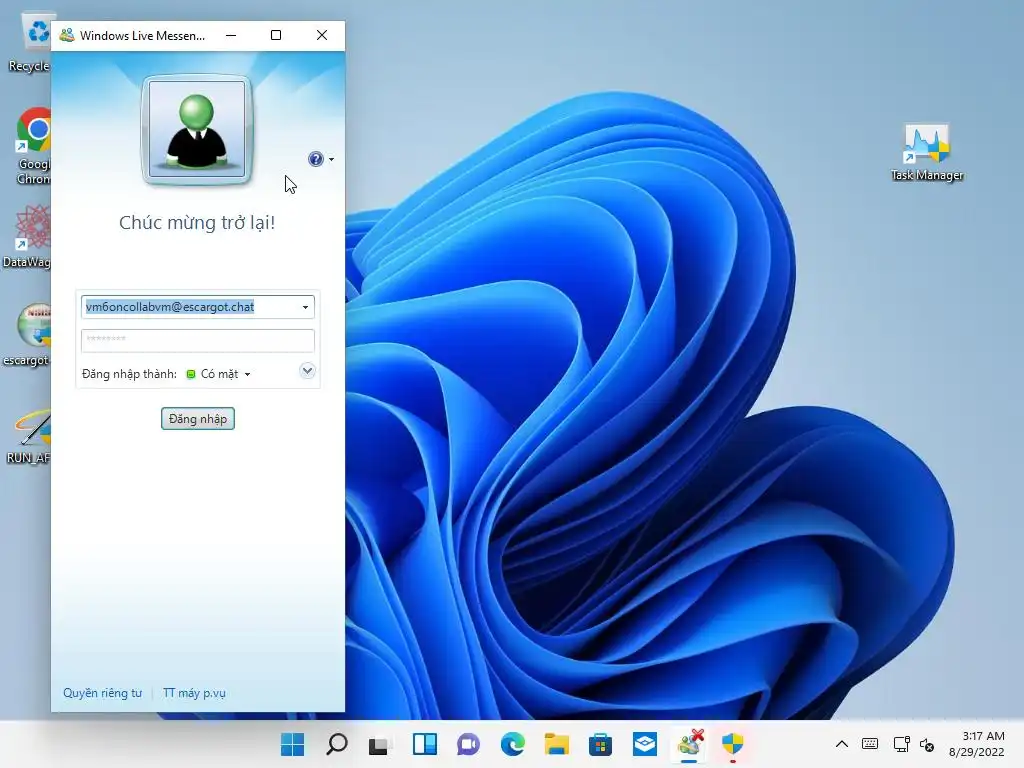The width and height of the screenshot is (1024, 768).
Task: Click 'Đăng nhập thành:' label text
Action: pyautogui.click(x=129, y=374)
